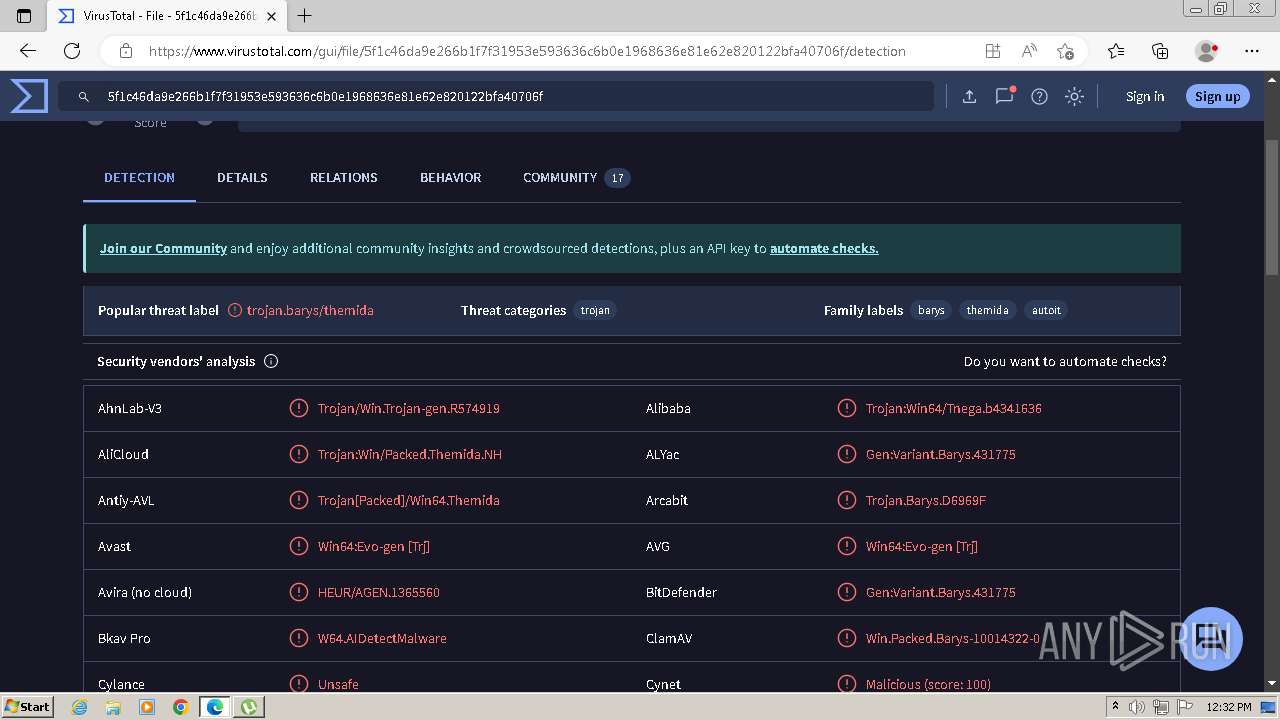
Task: Open the help question mark icon
Action: tap(1039, 97)
